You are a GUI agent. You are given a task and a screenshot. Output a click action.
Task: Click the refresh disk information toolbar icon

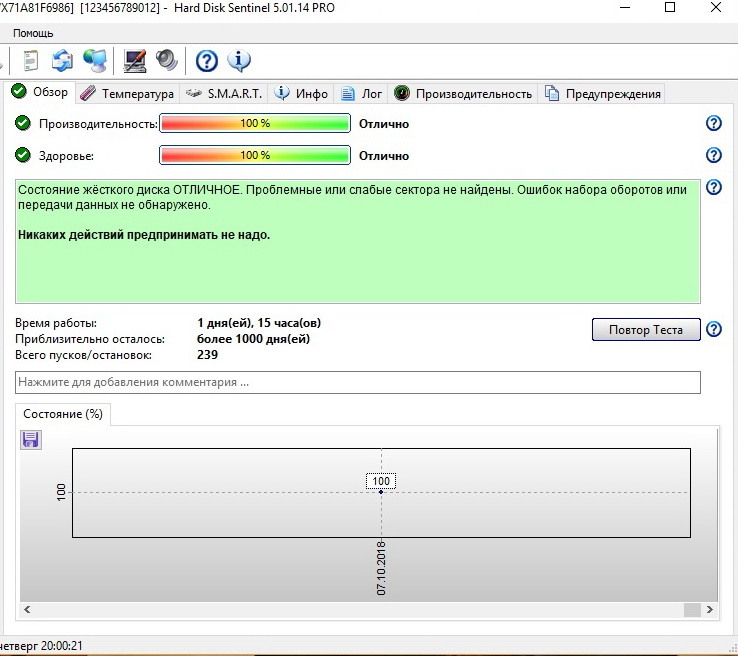(x=62, y=61)
